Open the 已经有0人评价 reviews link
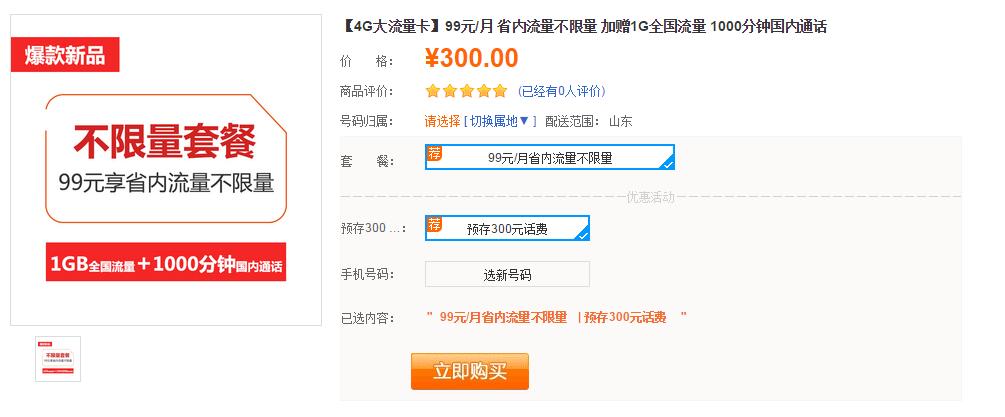This screenshot has height=417, width=1005. [x=562, y=91]
